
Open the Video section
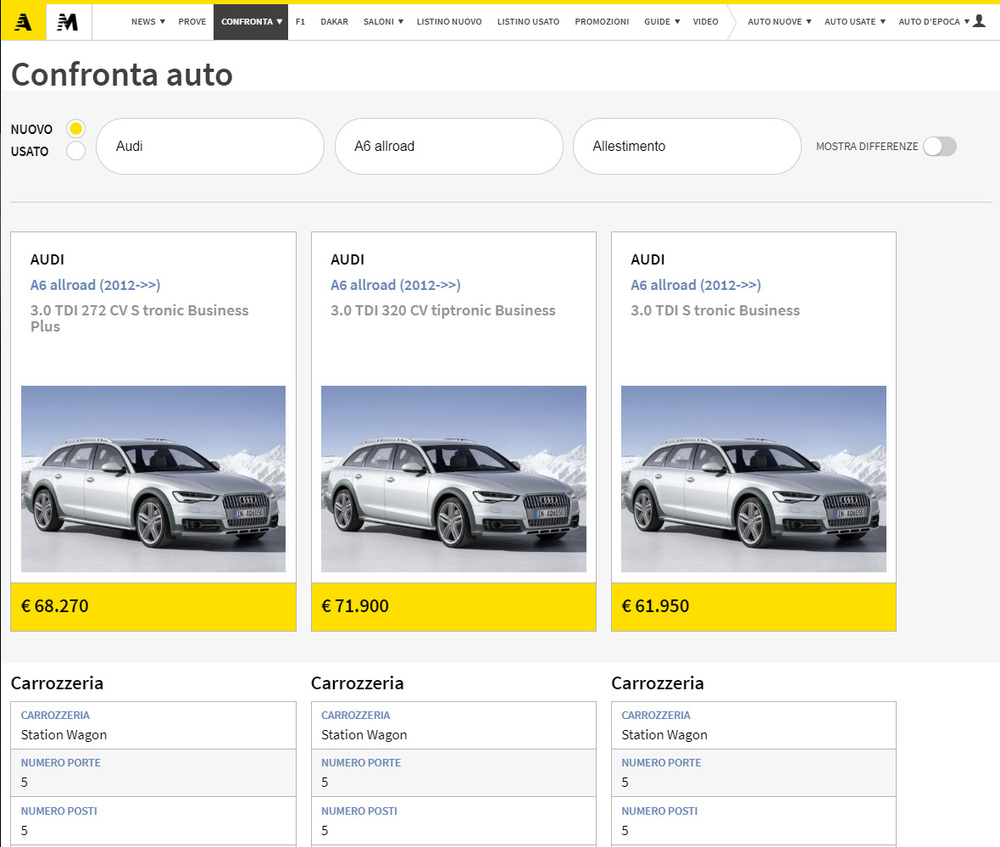coord(705,22)
